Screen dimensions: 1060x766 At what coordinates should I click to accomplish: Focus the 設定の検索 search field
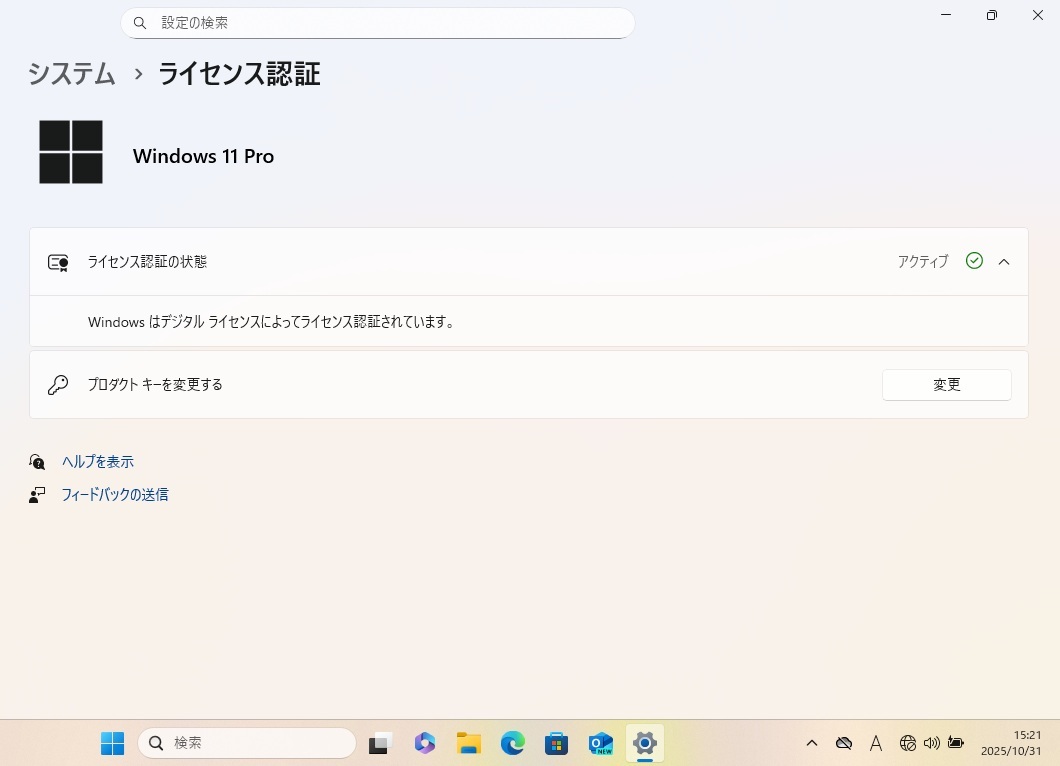point(377,23)
